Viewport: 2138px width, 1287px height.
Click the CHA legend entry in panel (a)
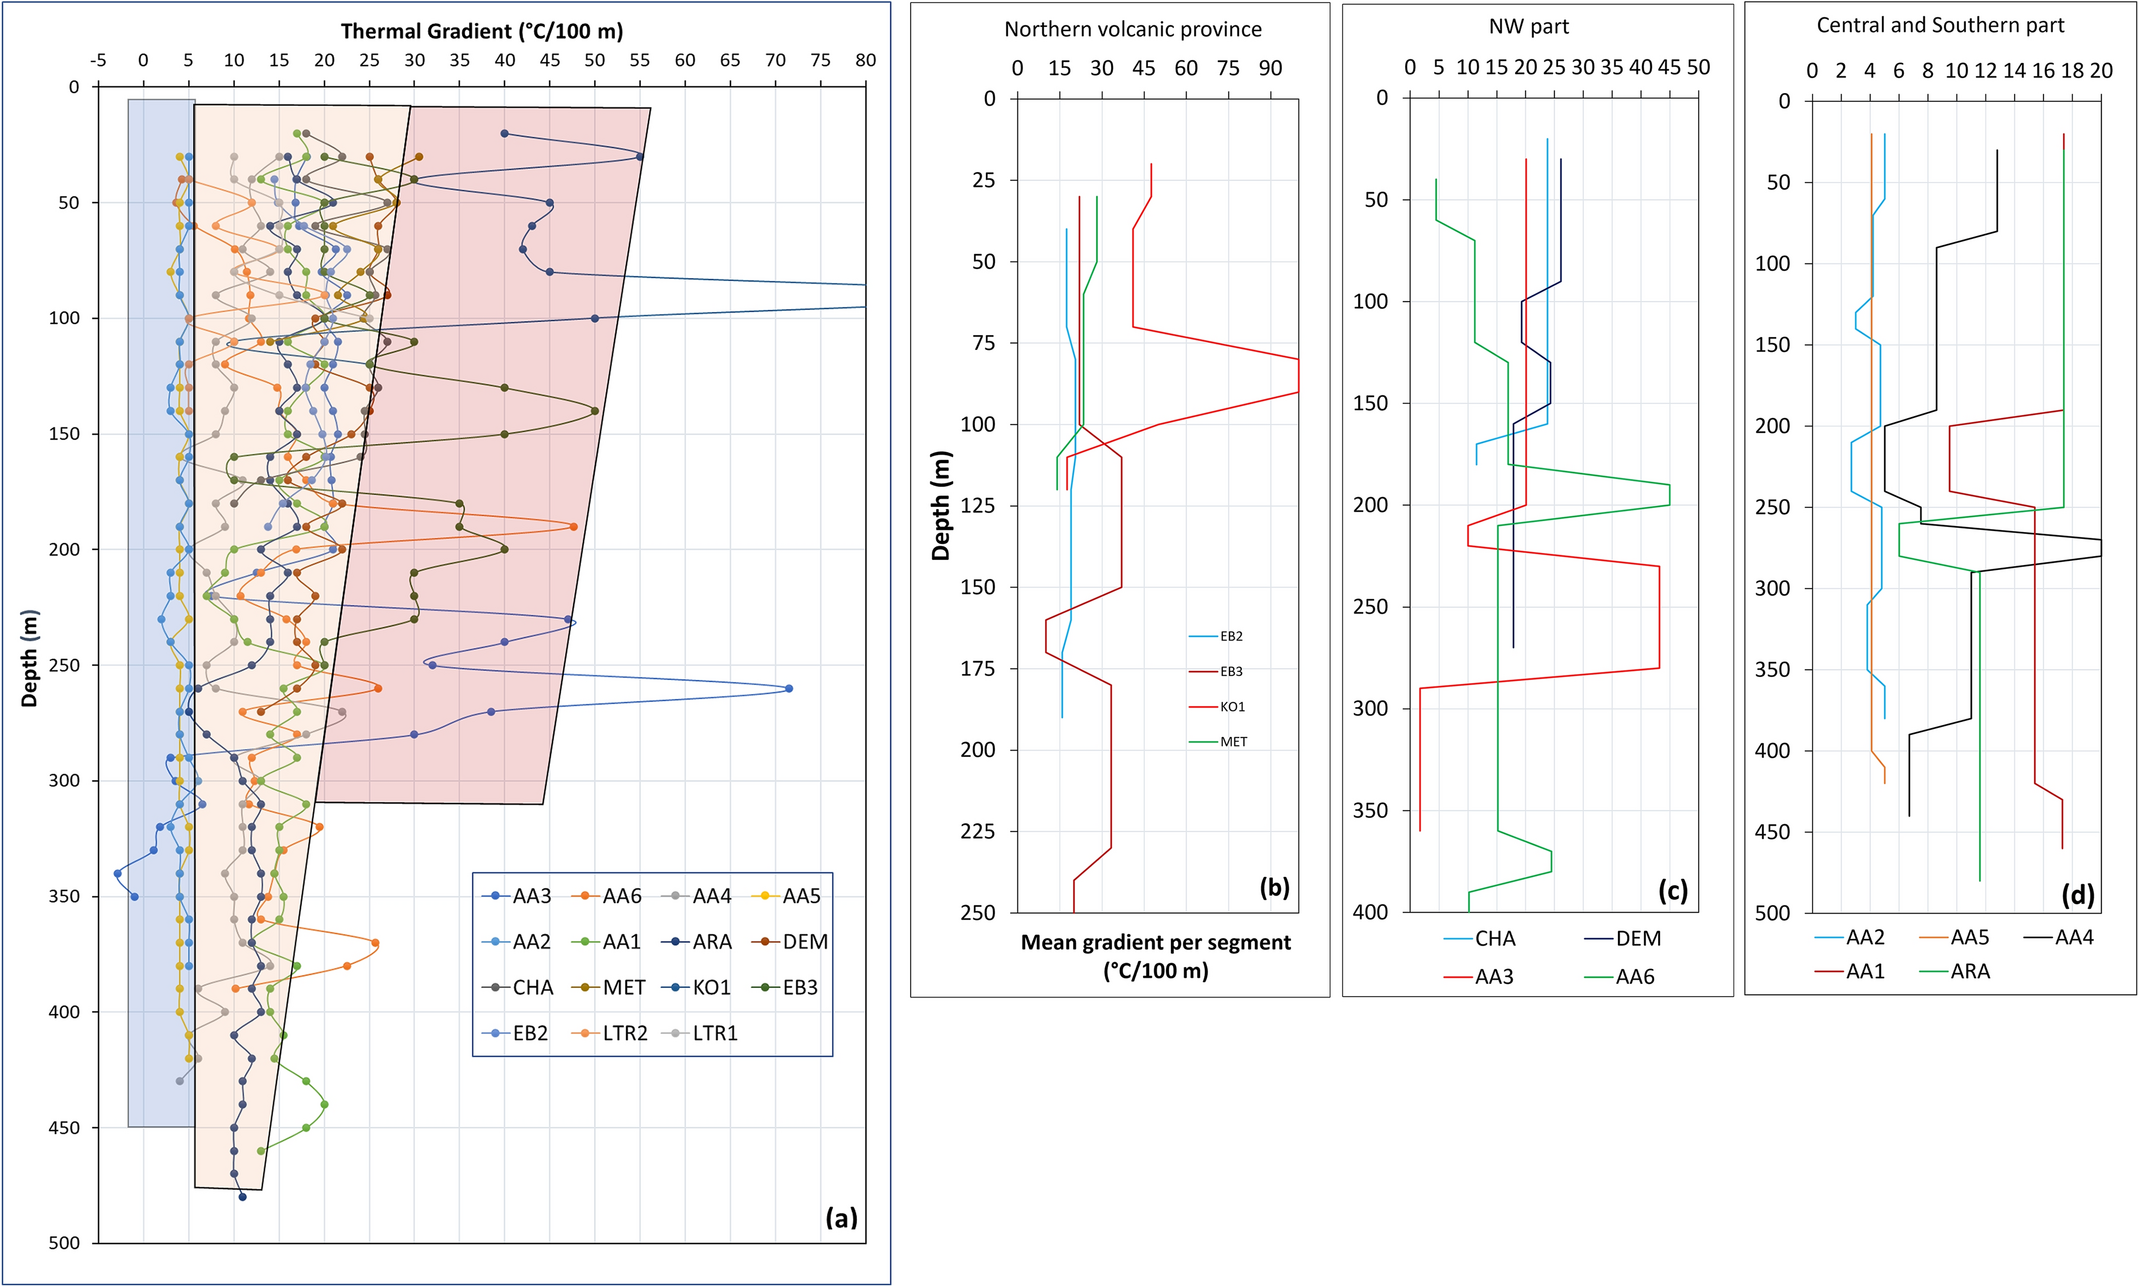(517, 988)
